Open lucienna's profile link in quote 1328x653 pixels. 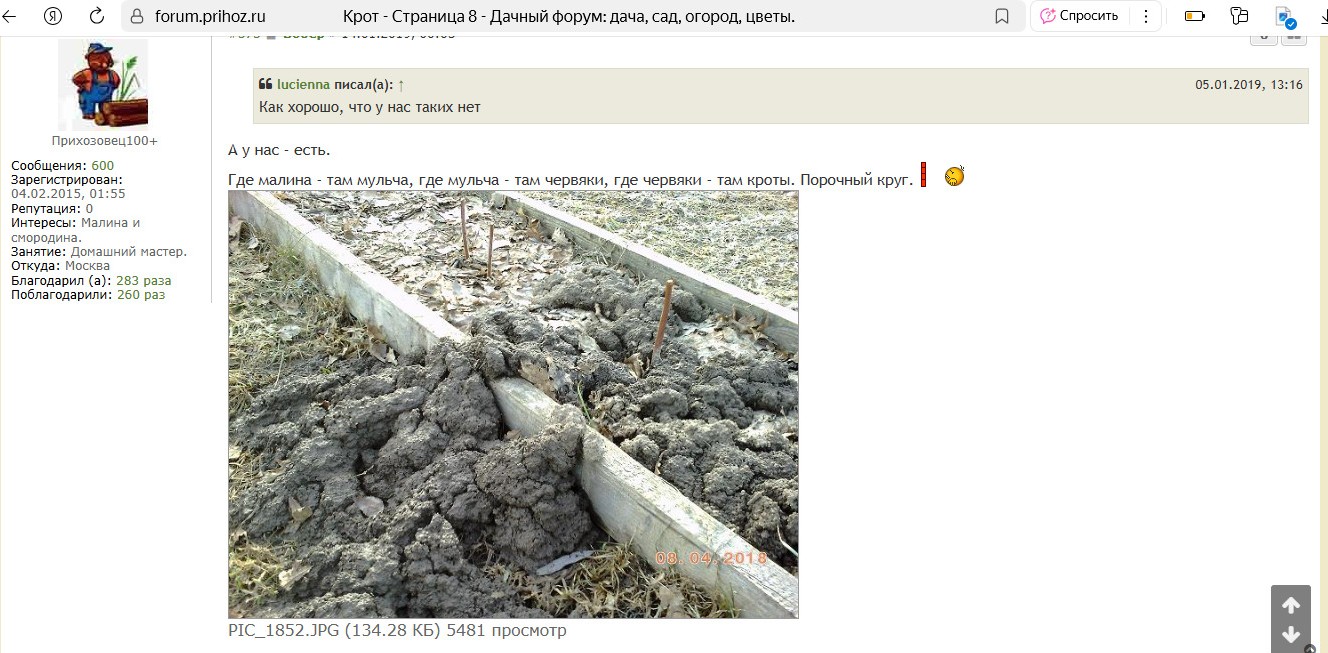click(x=303, y=85)
